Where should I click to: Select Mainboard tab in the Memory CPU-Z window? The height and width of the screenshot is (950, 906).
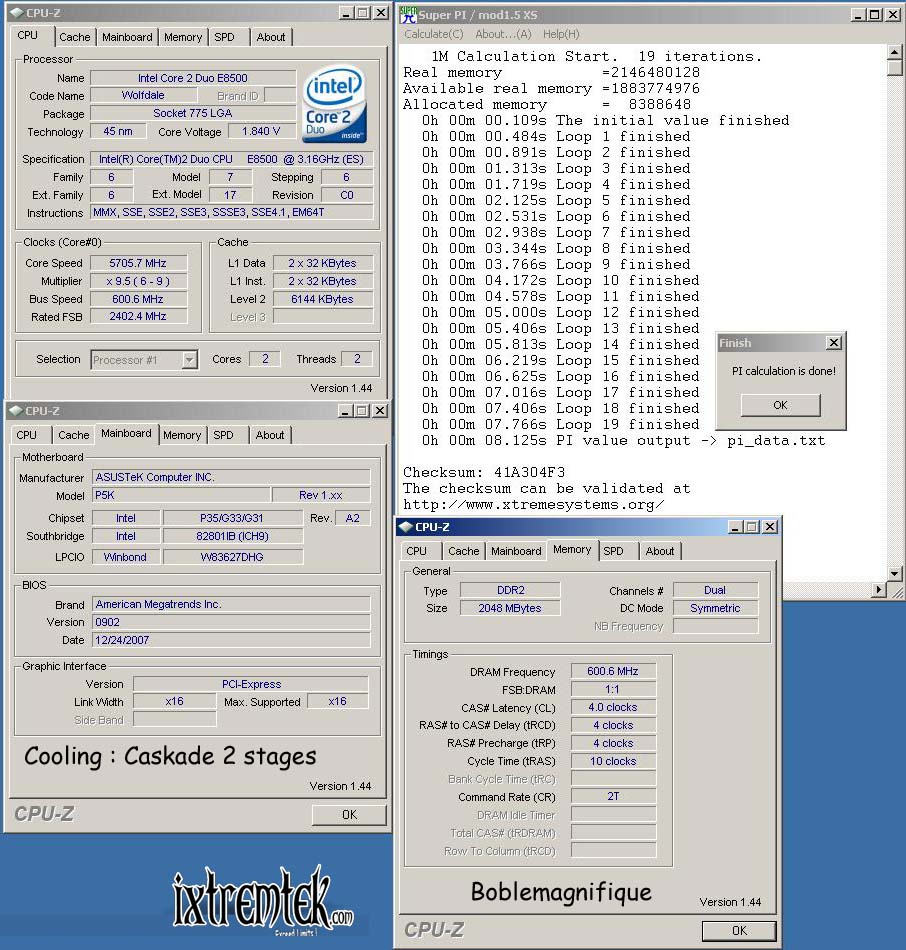coord(516,551)
